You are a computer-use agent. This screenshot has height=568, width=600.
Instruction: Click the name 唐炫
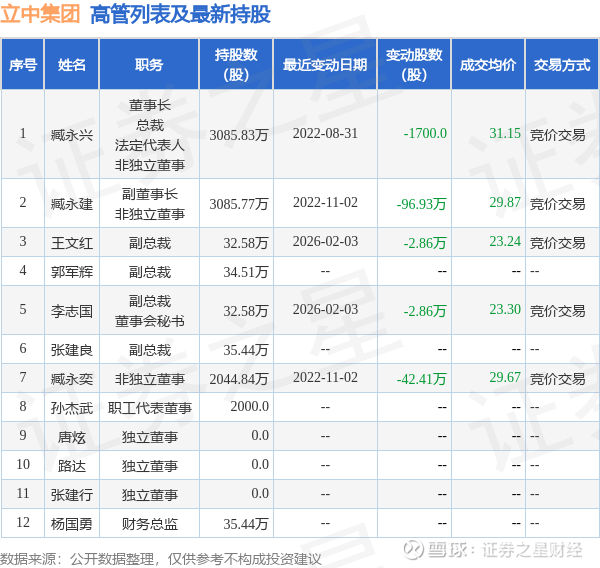point(72,437)
